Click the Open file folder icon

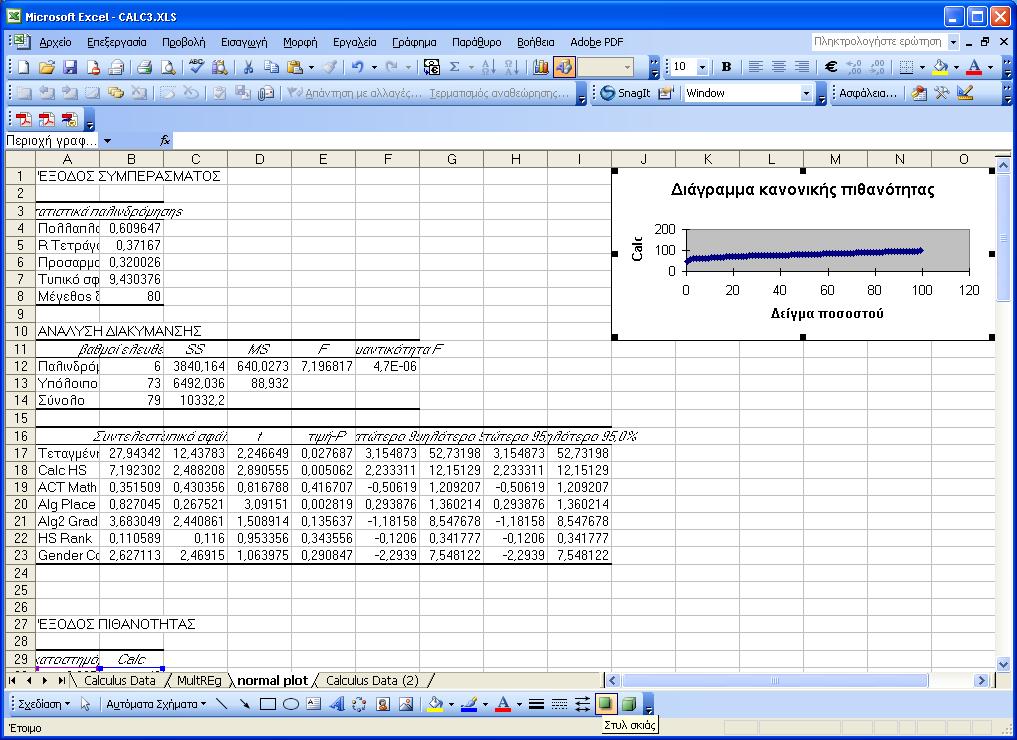click(47, 67)
